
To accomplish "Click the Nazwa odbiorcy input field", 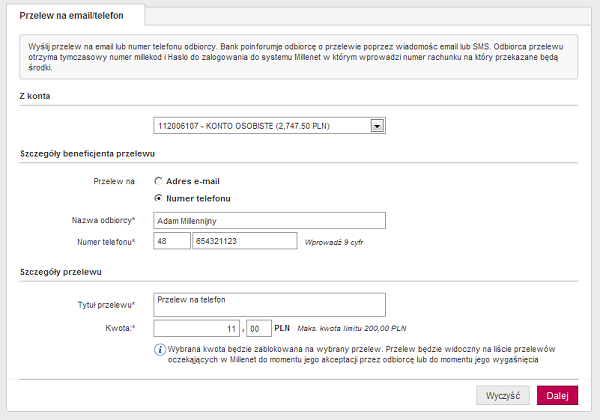I will [269, 221].
